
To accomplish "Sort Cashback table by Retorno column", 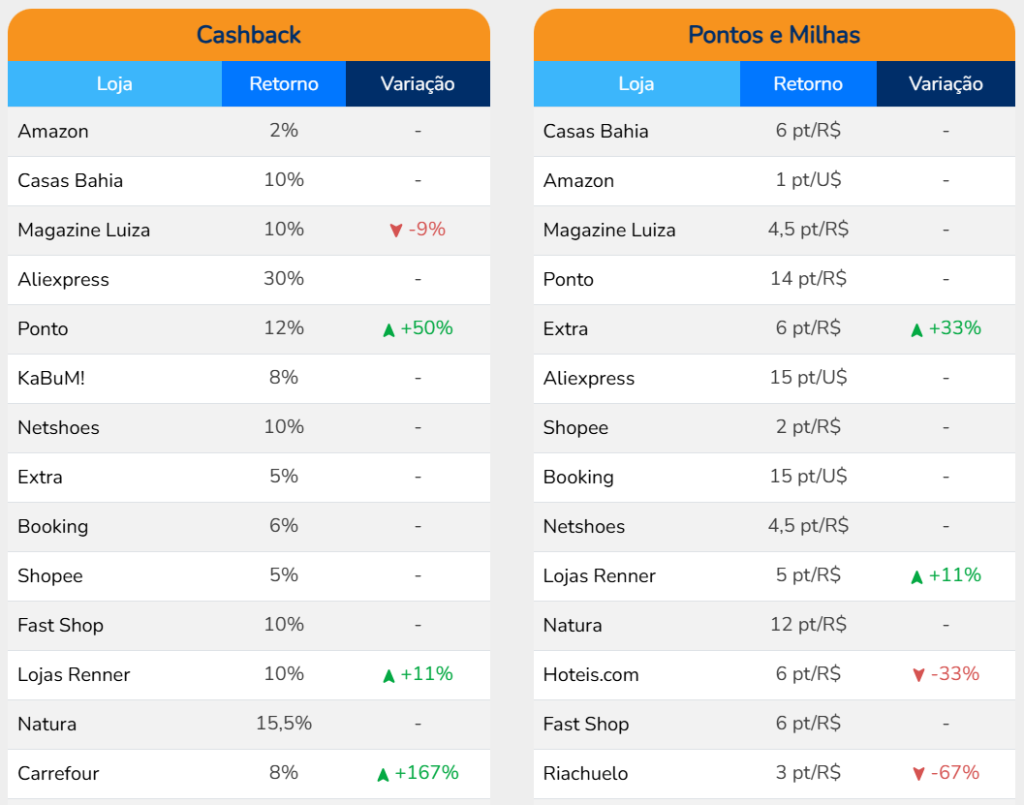I will pyautogui.click(x=284, y=84).
